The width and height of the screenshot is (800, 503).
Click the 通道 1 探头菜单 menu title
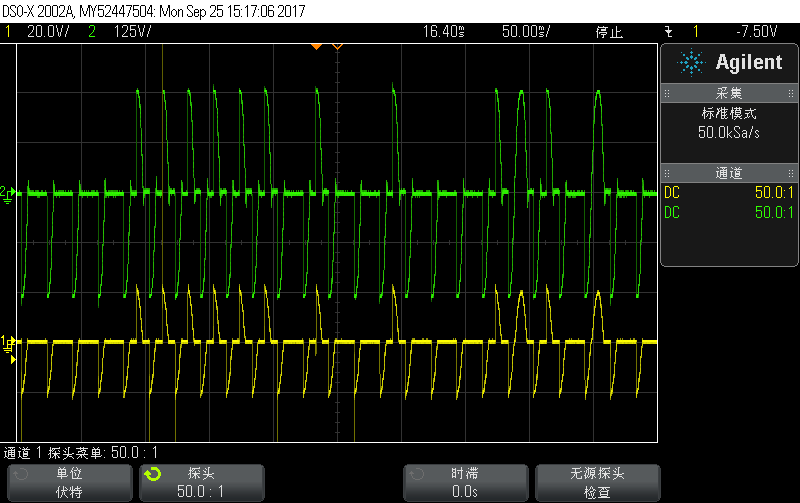81,452
